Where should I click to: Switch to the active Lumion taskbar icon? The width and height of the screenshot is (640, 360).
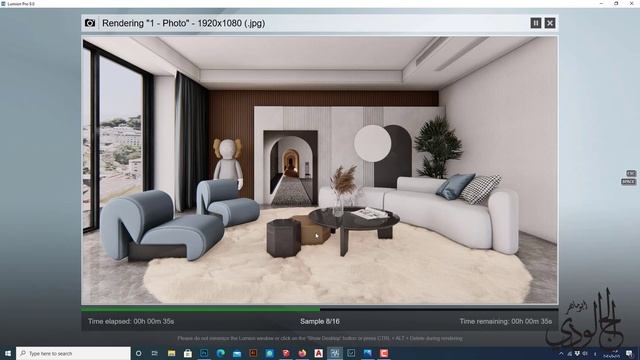335,353
